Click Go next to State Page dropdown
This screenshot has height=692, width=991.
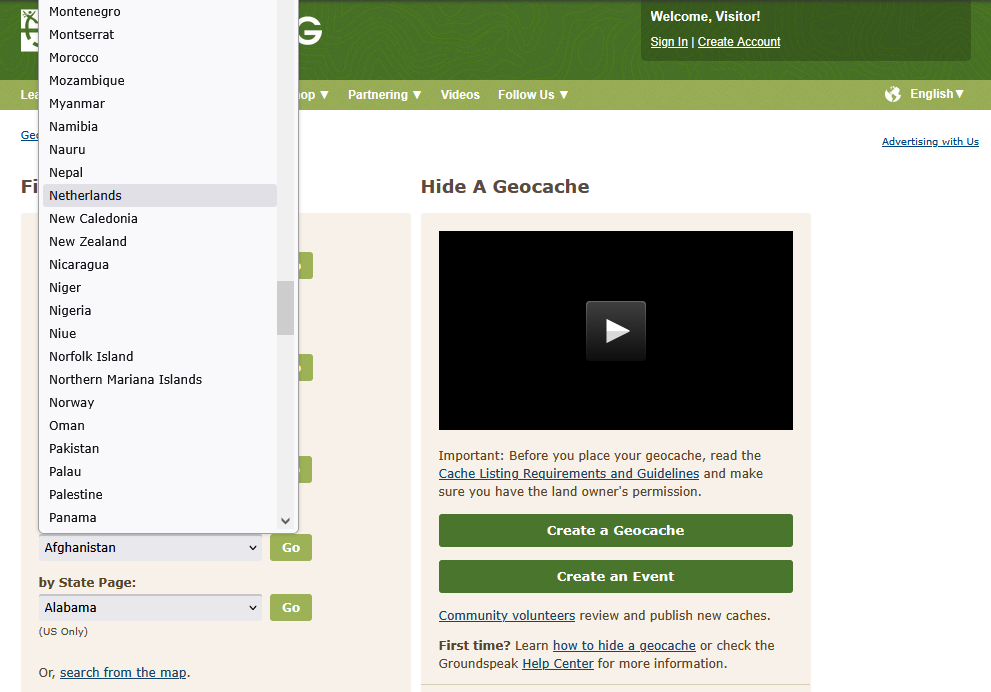291,607
